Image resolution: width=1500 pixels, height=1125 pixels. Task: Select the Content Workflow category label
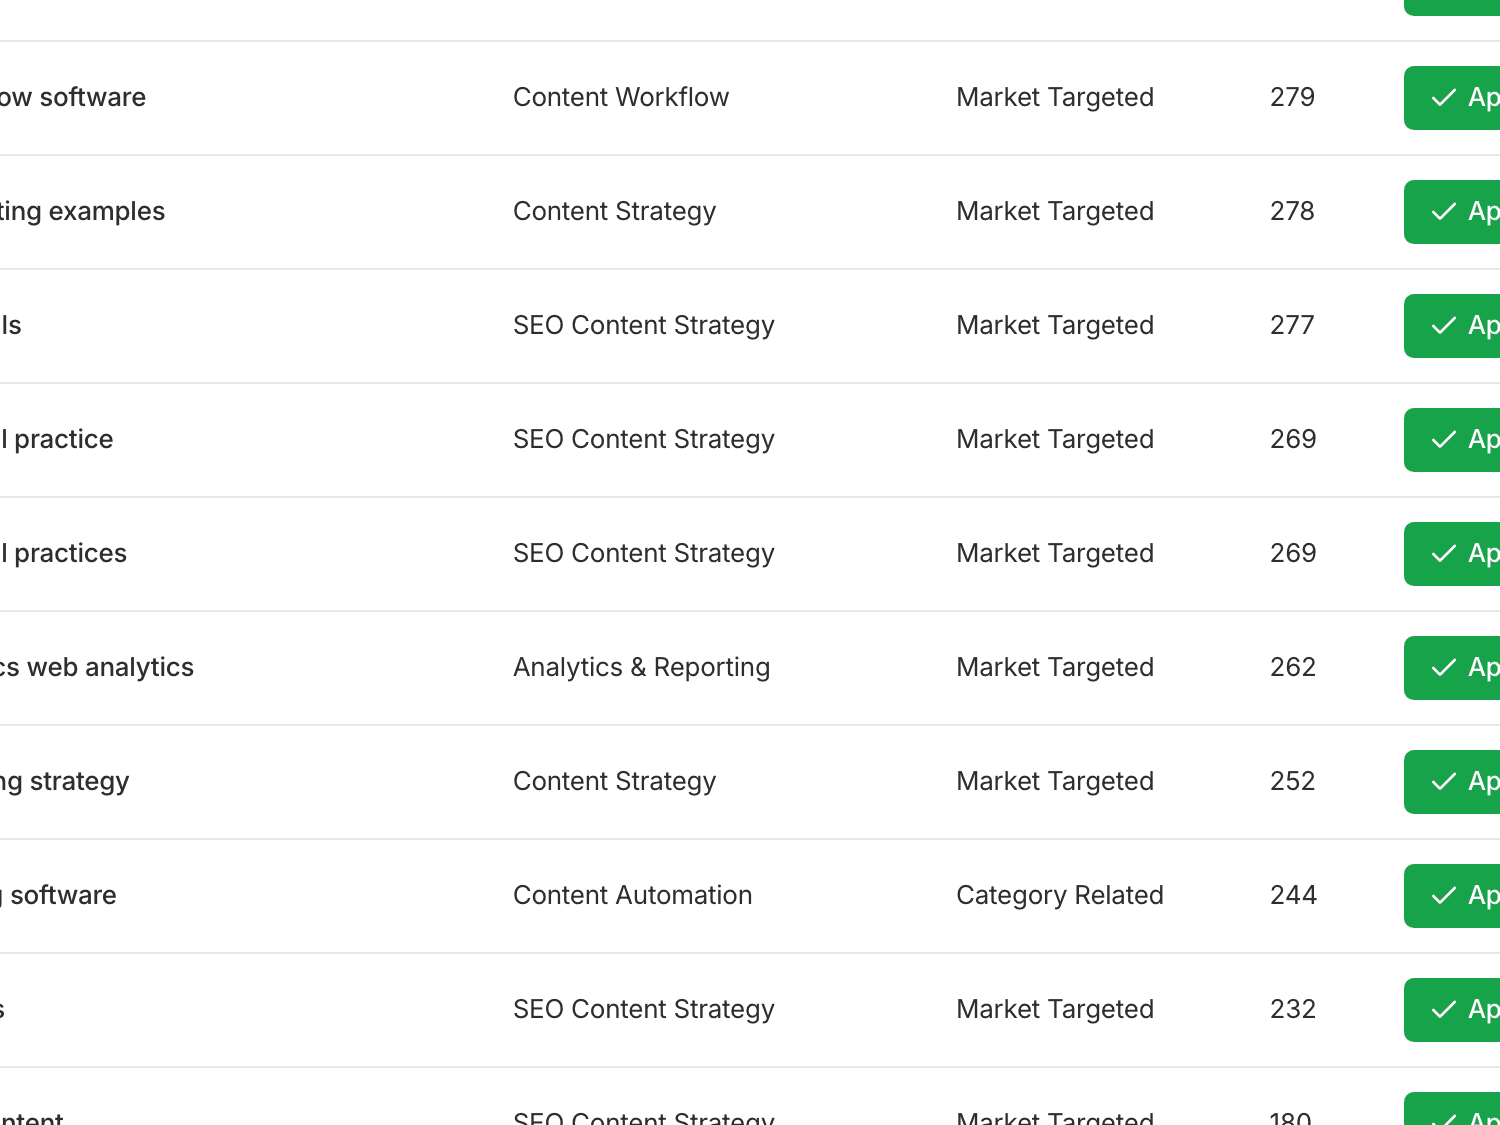tap(621, 97)
